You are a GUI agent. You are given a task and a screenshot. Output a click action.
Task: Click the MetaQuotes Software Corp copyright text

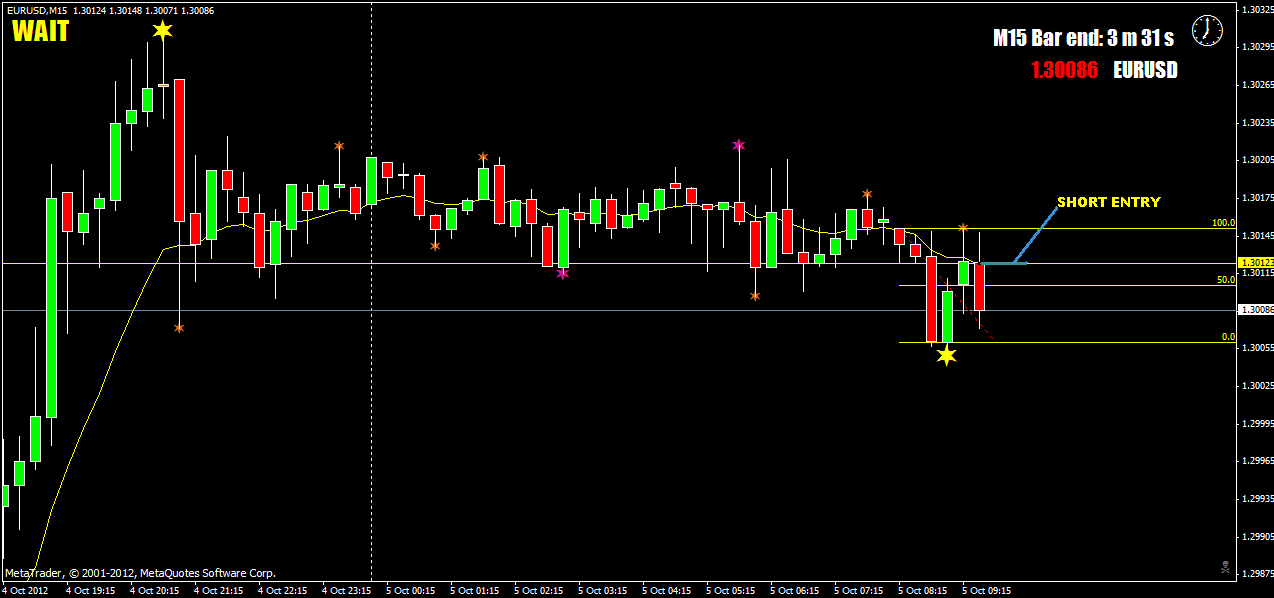(140, 572)
